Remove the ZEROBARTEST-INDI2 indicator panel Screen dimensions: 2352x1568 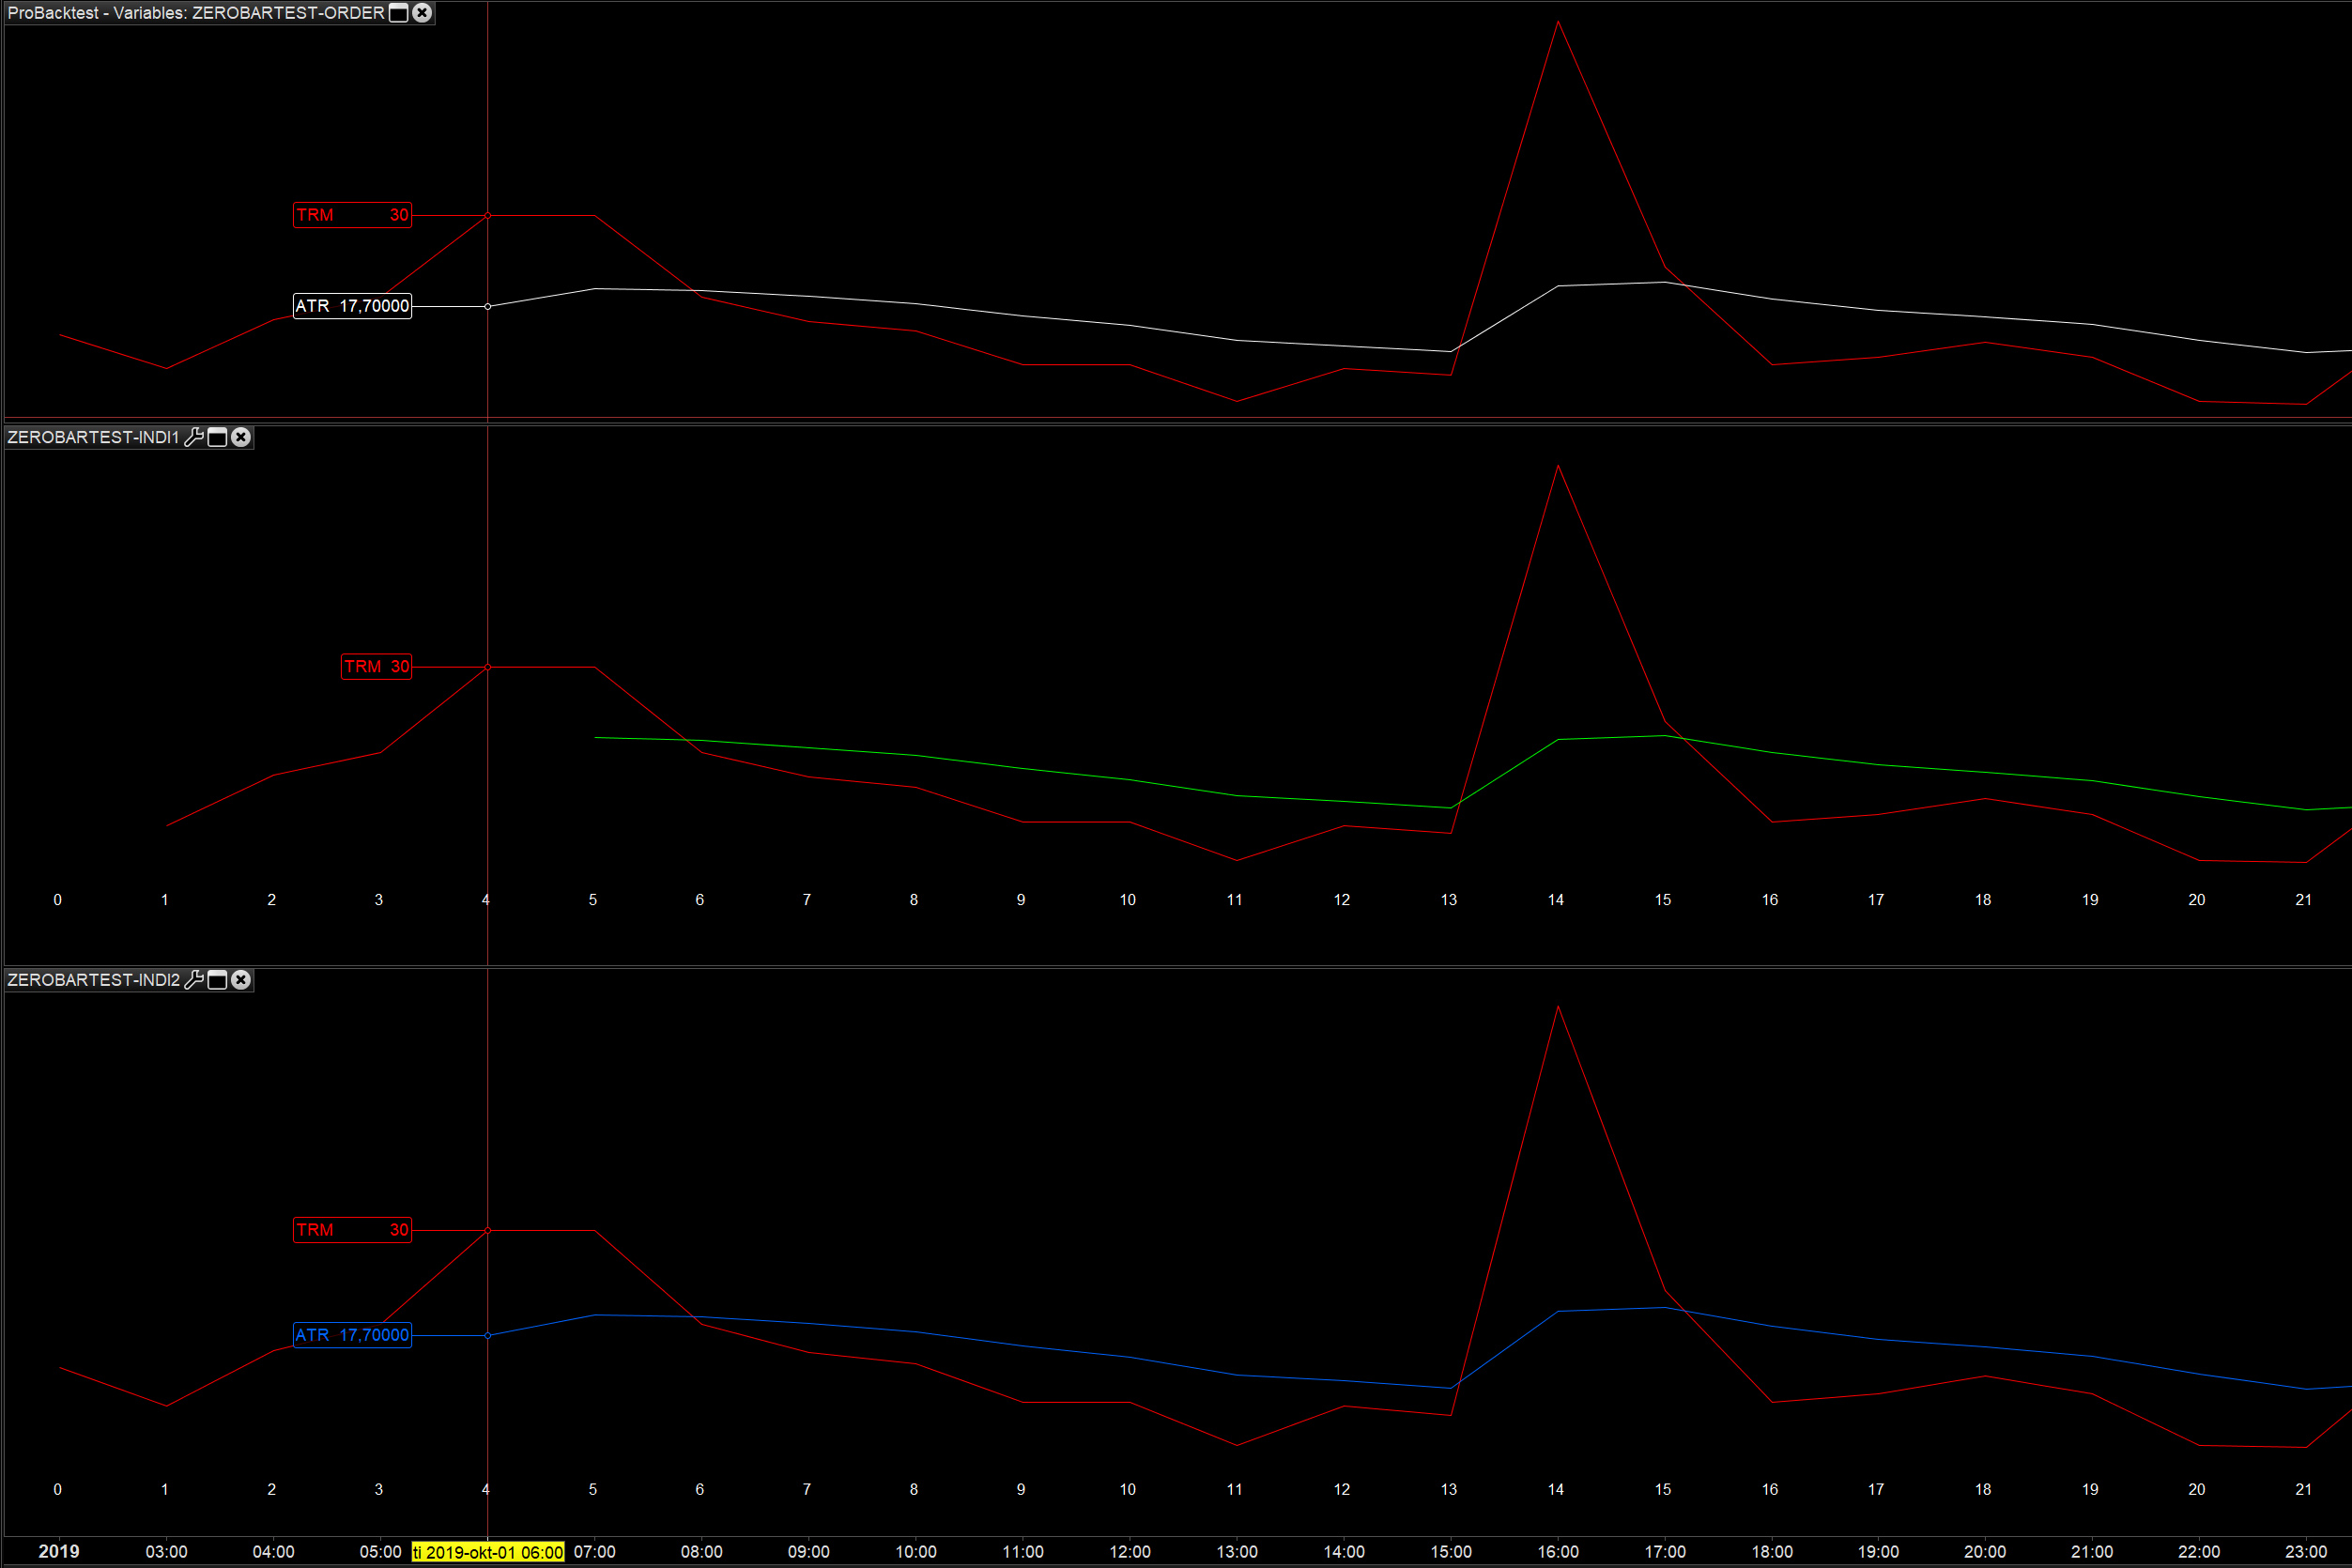241,980
